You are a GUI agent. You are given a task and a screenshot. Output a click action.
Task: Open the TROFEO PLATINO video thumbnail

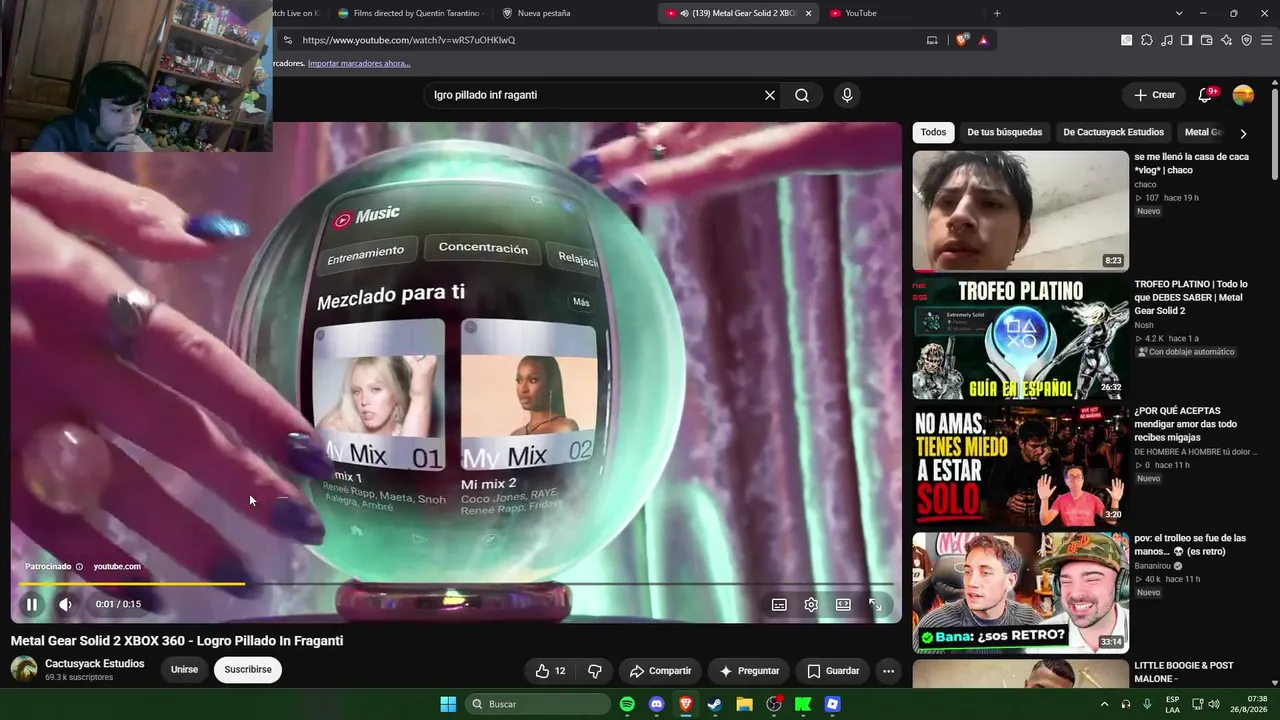[x=1020, y=338]
